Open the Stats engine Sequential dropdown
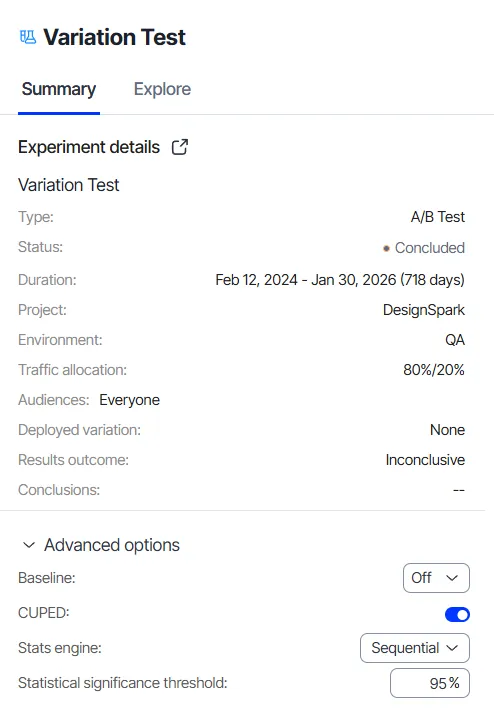Image resolution: width=494 pixels, height=709 pixels. click(x=415, y=648)
